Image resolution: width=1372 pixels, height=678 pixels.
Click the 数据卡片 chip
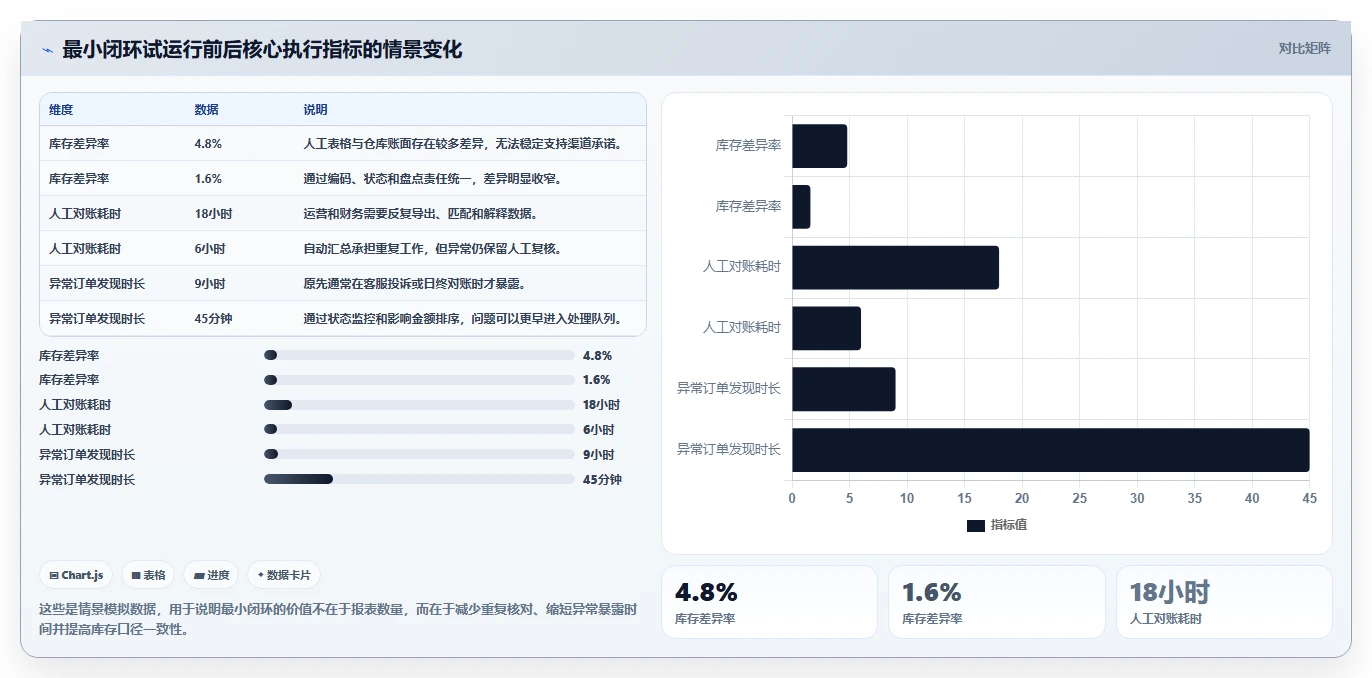coord(284,575)
